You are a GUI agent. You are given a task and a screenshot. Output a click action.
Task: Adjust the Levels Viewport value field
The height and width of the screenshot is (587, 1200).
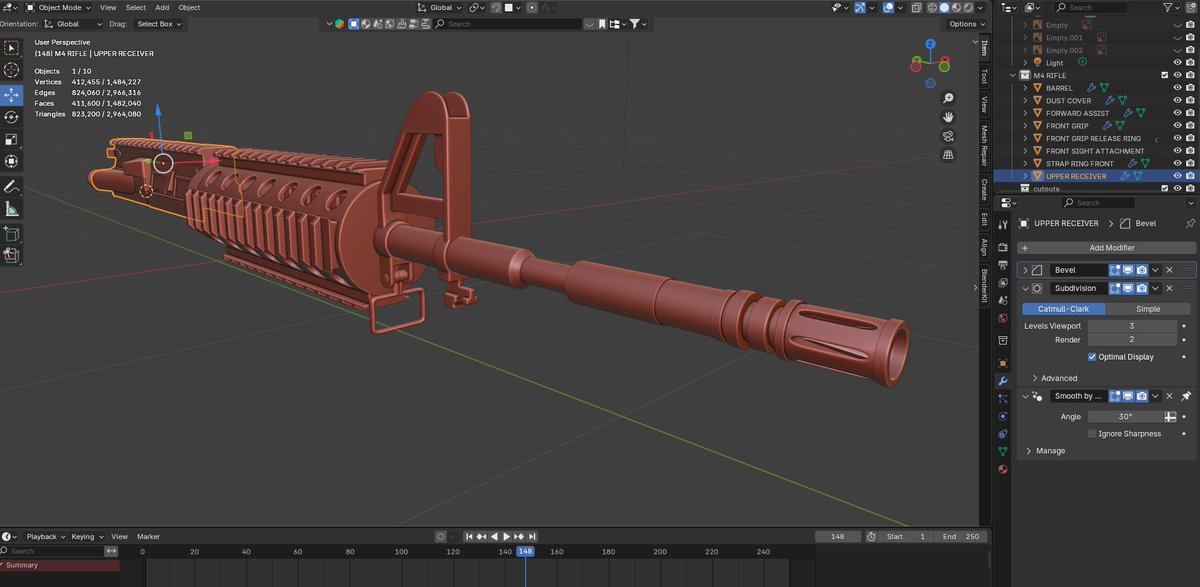pos(1132,326)
